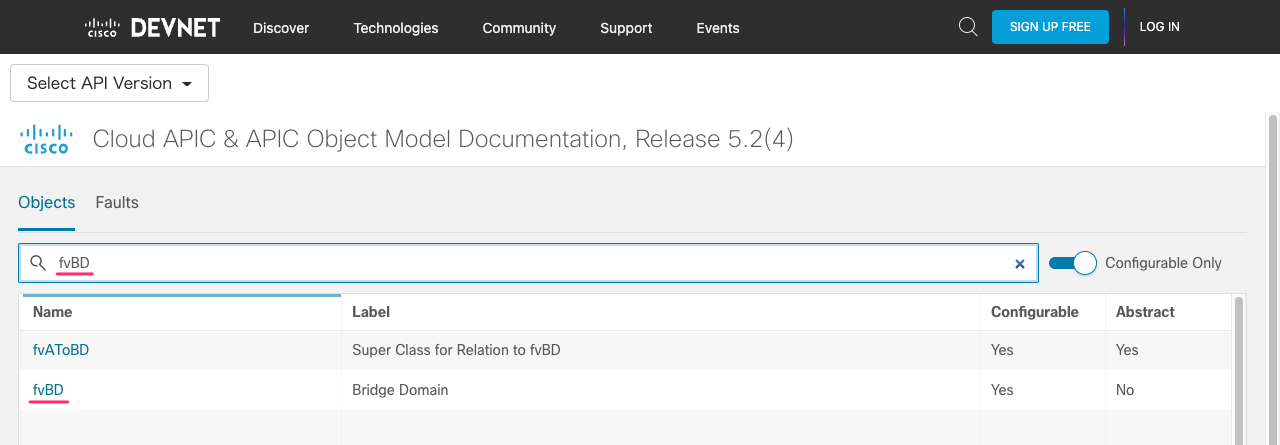Click the documentation title Release 5.2(4)
This screenshot has width=1280, height=445.
(443, 139)
